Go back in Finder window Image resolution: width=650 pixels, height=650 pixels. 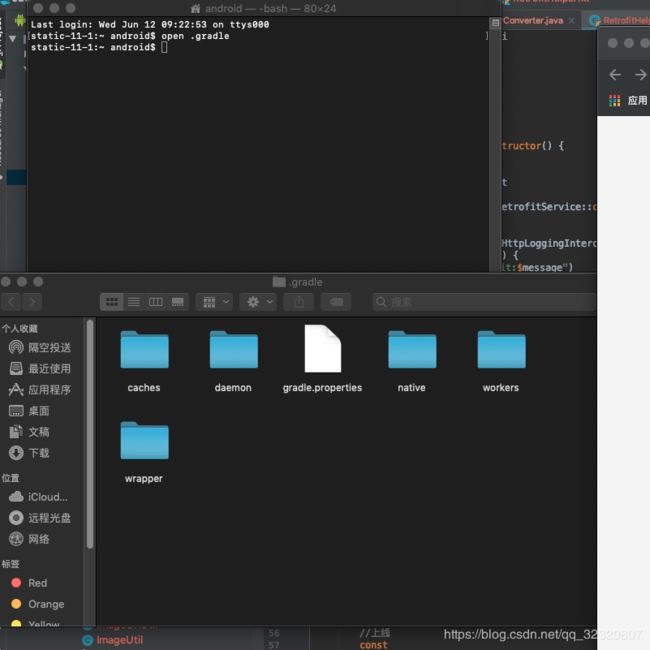[11, 302]
